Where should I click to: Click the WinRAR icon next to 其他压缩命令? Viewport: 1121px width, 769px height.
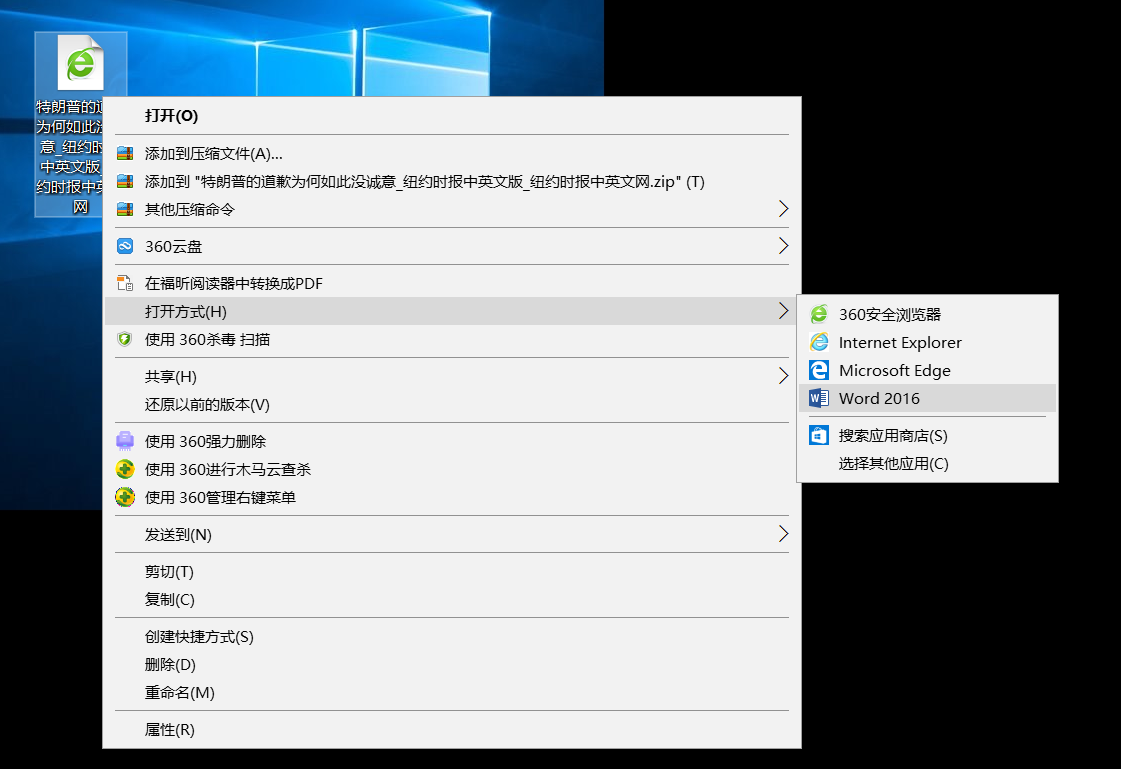[x=125, y=209]
